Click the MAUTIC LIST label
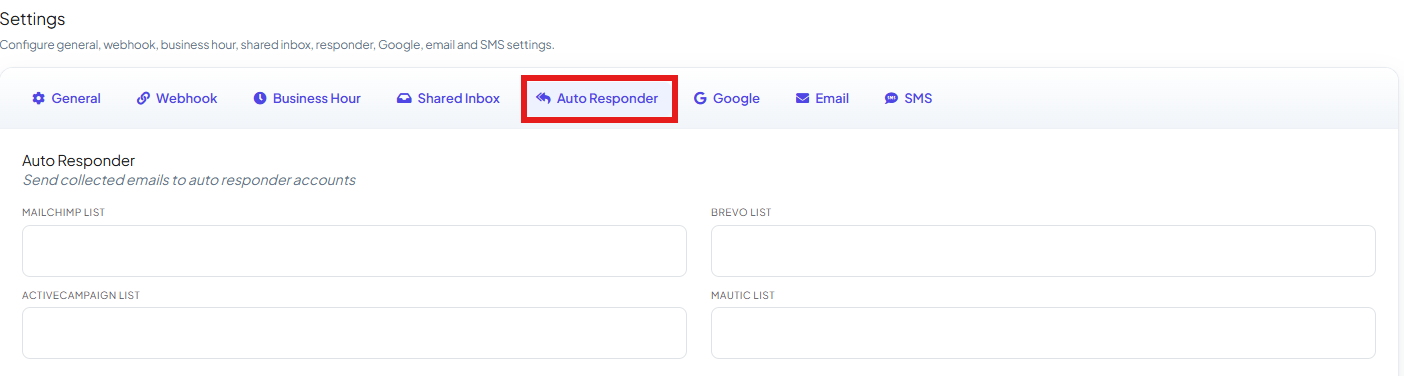 [743, 295]
